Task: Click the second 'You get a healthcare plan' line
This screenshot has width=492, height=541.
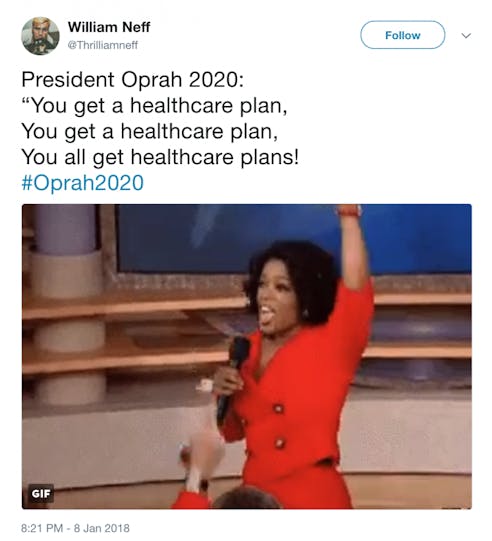Action: [x=150, y=131]
